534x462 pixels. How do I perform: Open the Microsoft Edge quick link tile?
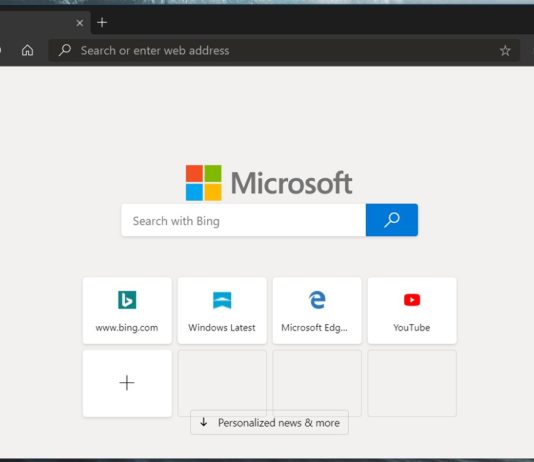tap(317, 310)
